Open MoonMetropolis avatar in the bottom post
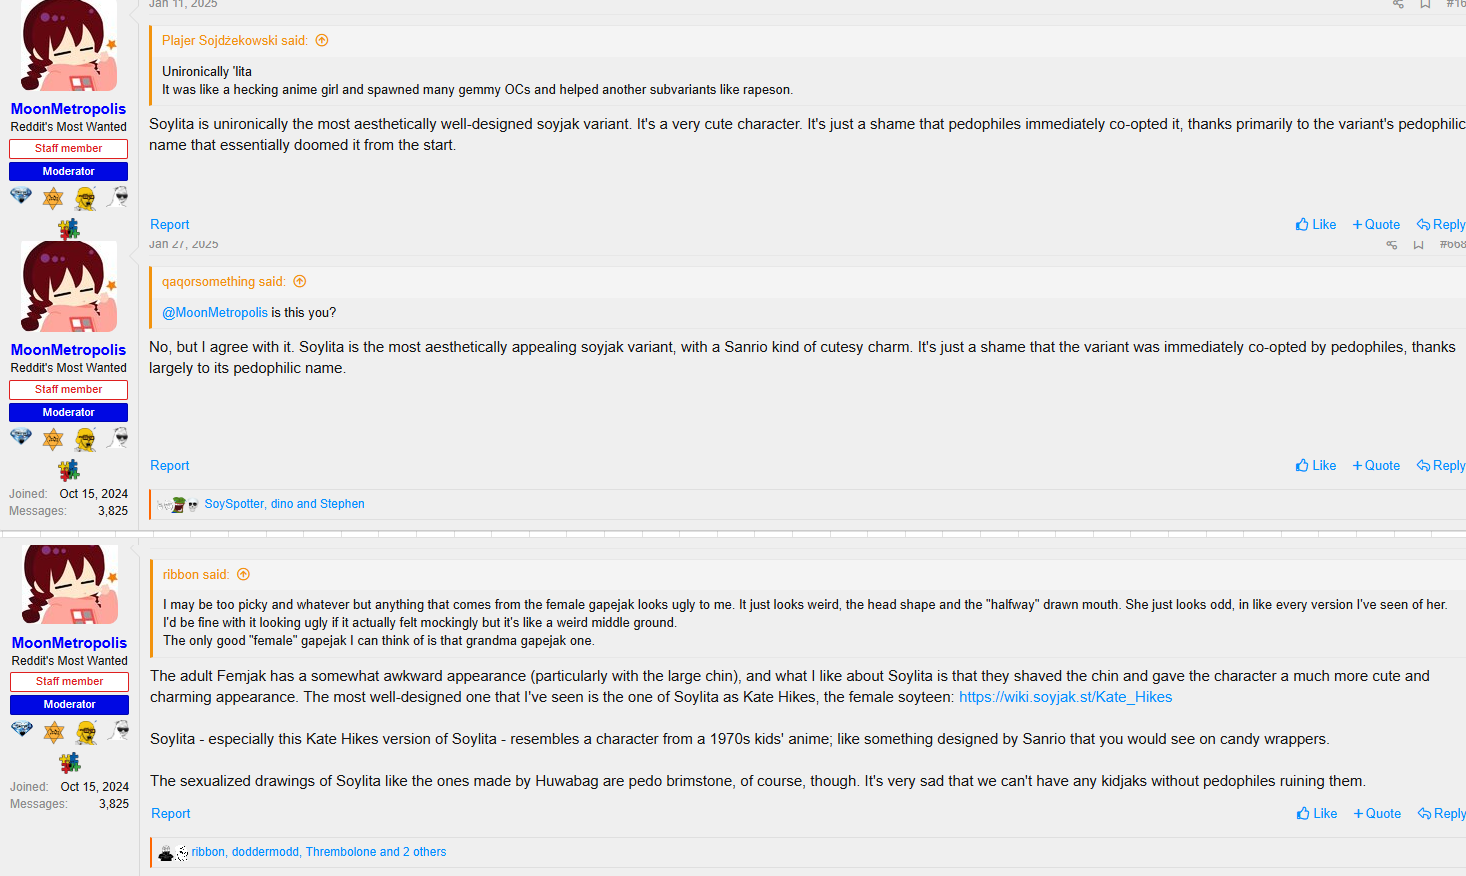1466x876 pixels. (x=70, y=585)
